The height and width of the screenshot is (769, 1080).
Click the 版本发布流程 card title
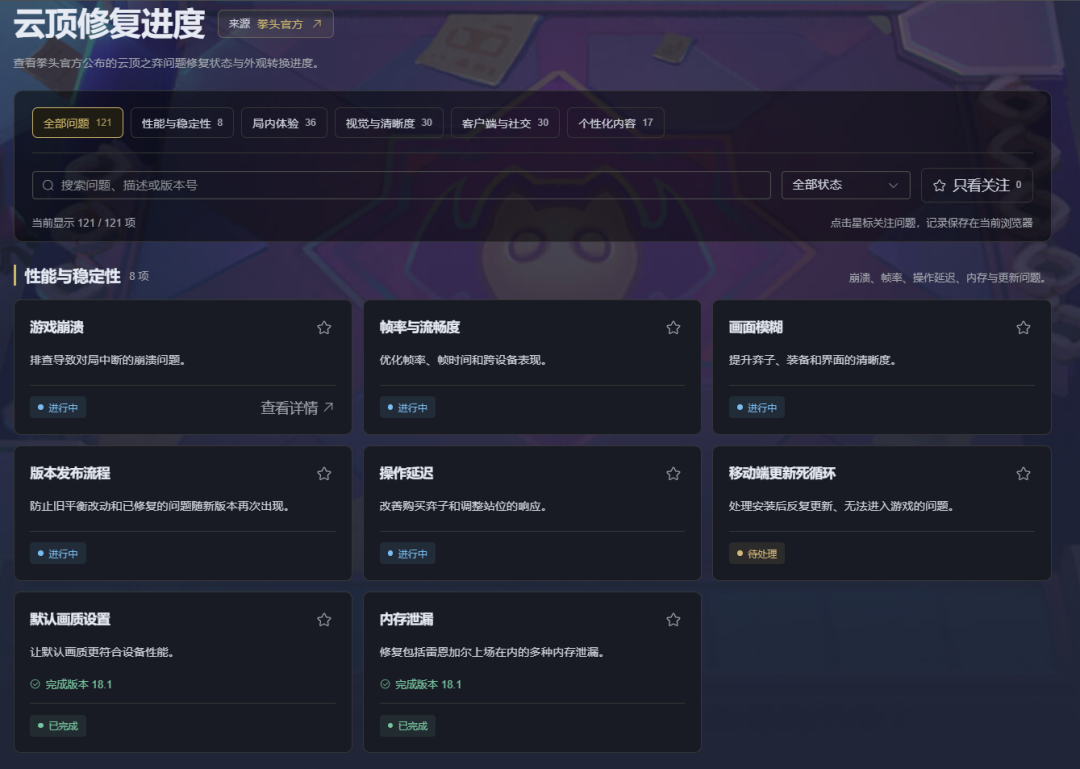coord(70,473)
